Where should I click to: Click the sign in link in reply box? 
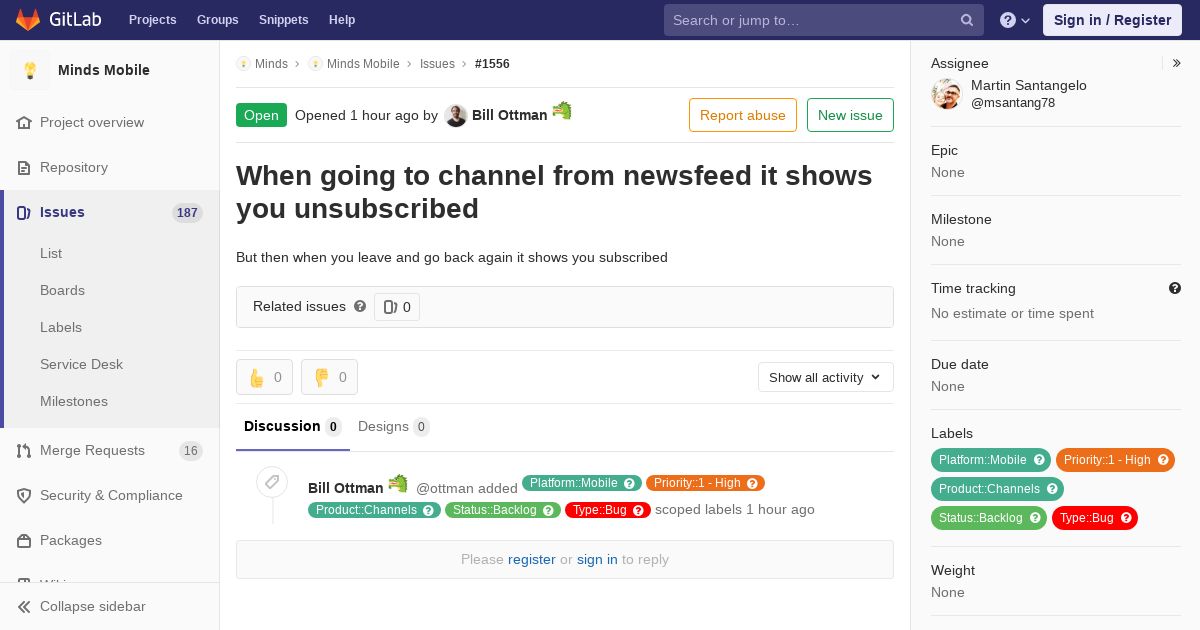(597, 559)
